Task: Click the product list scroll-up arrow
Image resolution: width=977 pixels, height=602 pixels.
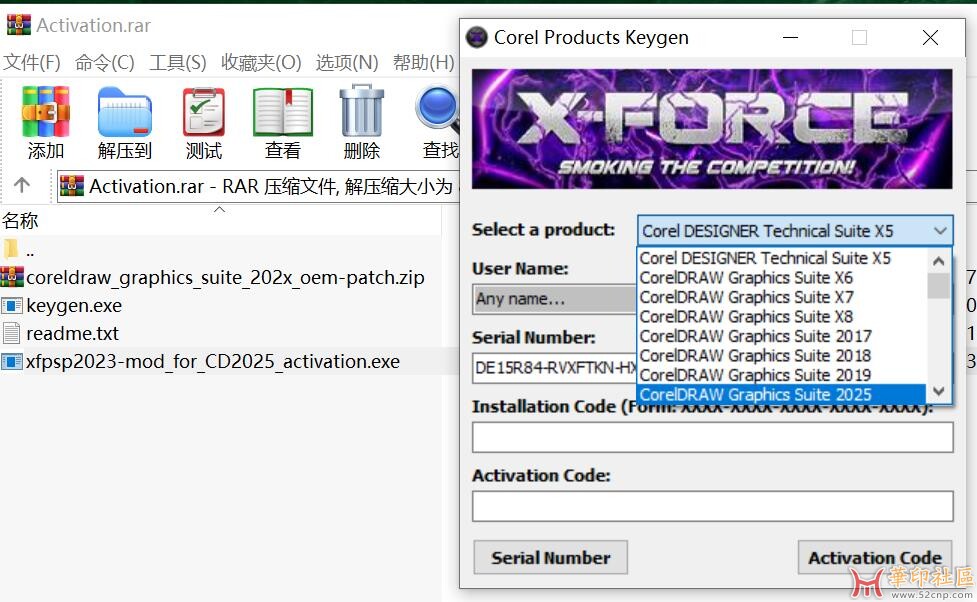Action: 939,261
